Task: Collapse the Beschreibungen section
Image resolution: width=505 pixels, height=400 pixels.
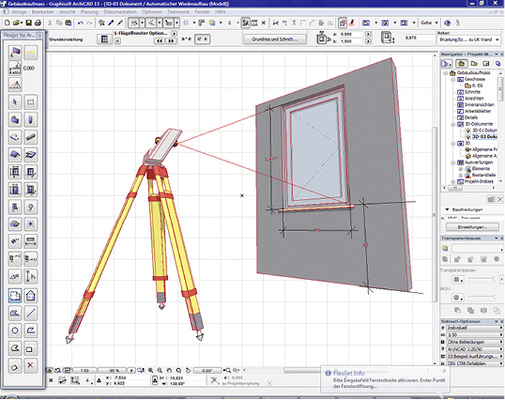Action: (x=447, y=210)
